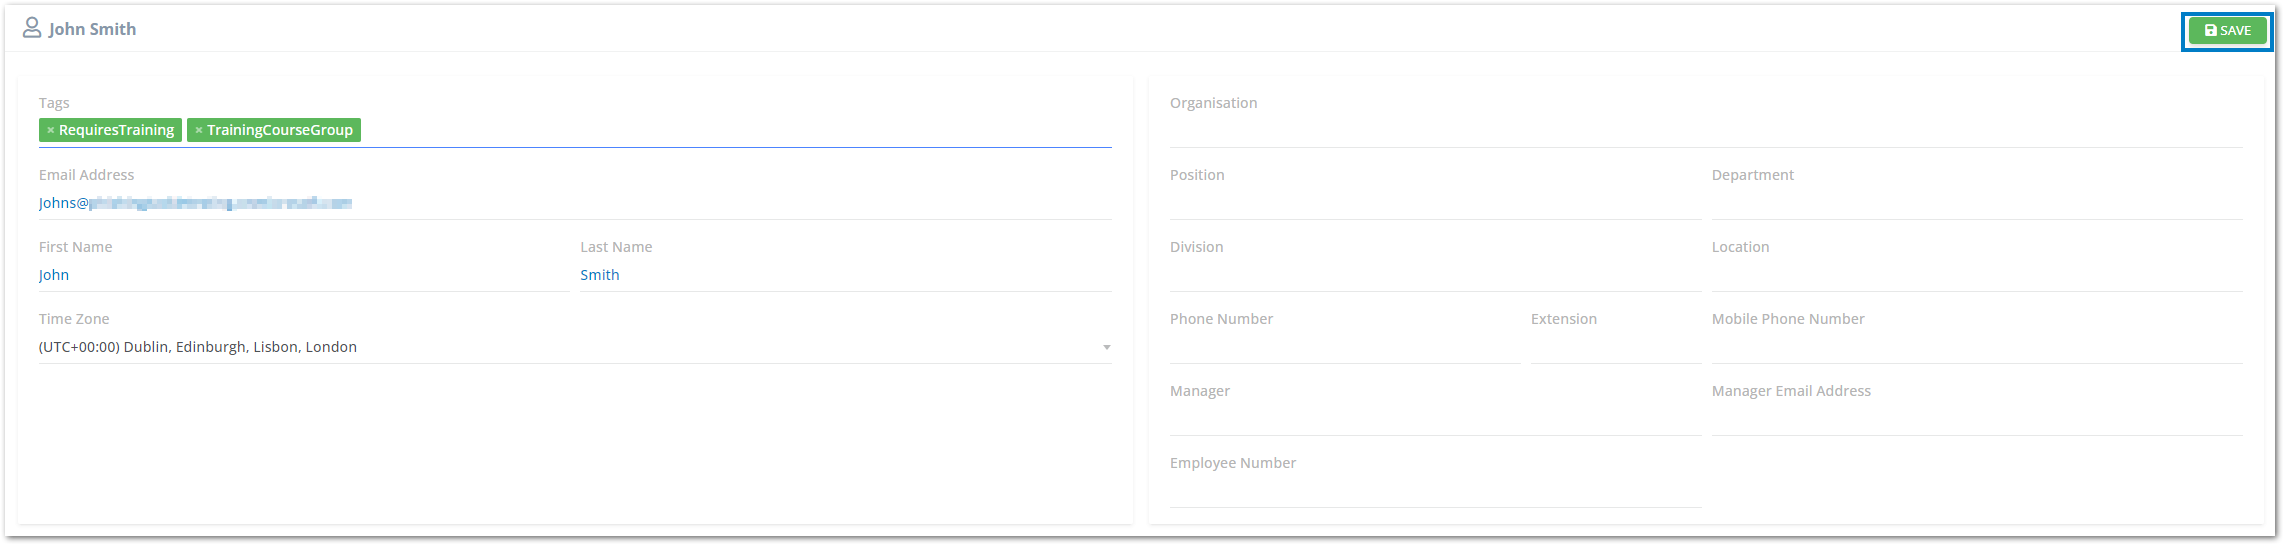This screenshot has width=2284, height=545.
Task: Focus the Manager Email Address field
Action: pos(1977,419)
